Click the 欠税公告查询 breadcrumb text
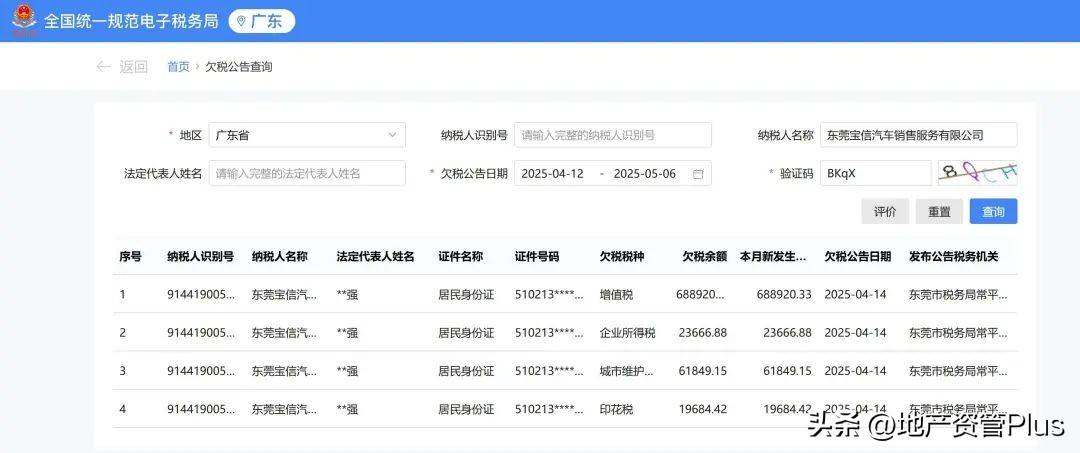The width and height of the screenshot is (1080, 453). (239, 67)
